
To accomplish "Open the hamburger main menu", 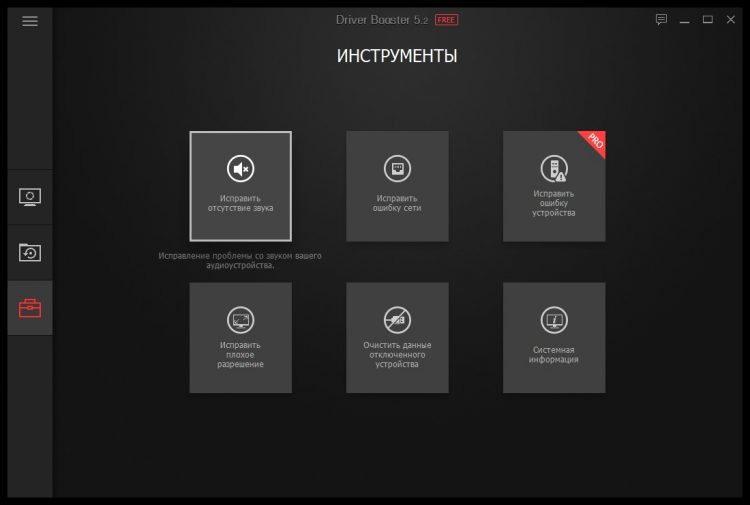I will [x=30, y=20].
